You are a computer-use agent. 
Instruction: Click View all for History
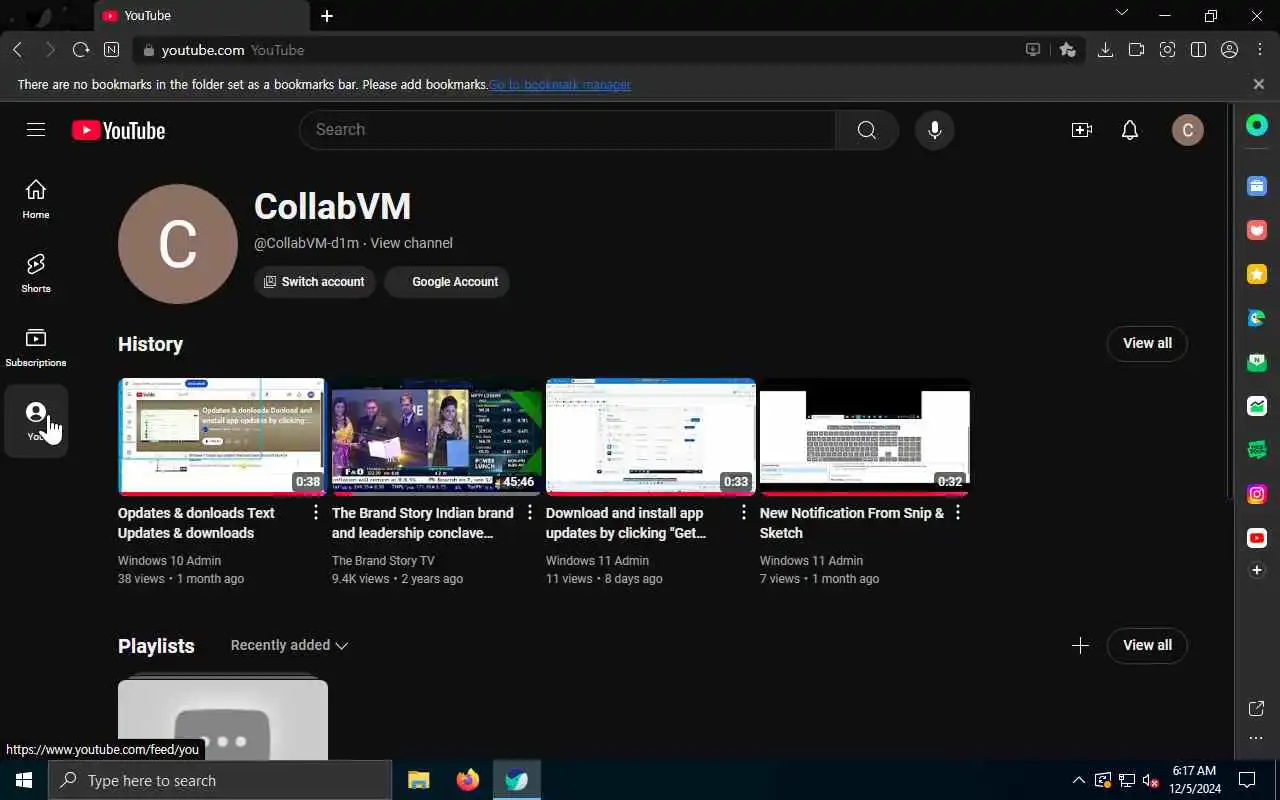point(1147,344)
